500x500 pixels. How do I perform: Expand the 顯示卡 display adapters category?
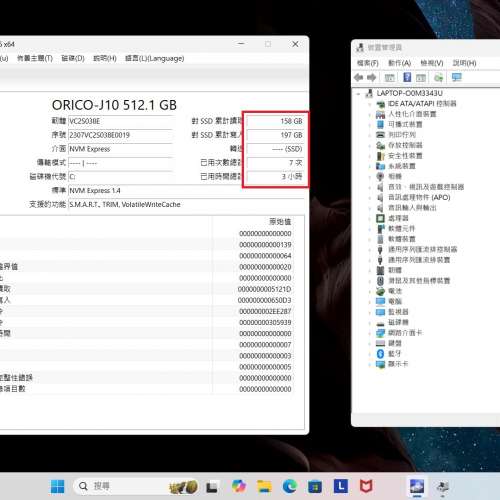point(370,364)
